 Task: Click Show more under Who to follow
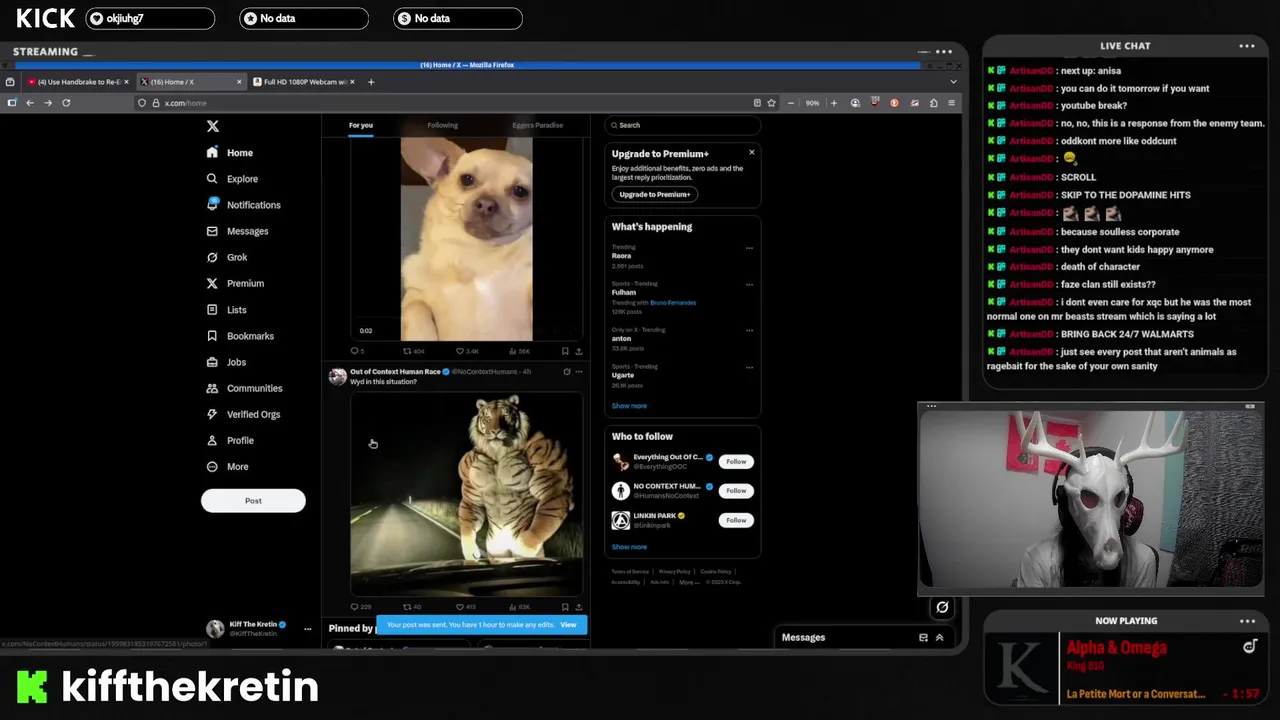pyautogui.click(x=629, y=547)
